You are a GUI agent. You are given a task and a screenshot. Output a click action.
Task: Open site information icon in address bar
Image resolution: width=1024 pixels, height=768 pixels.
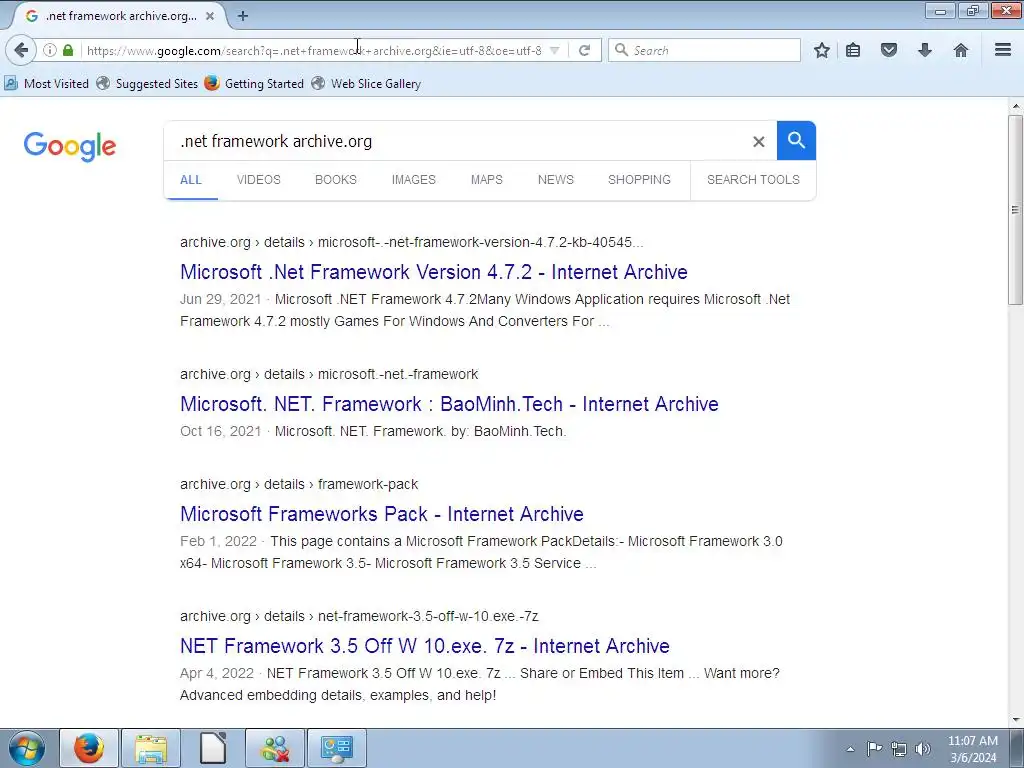coord(50,50)
